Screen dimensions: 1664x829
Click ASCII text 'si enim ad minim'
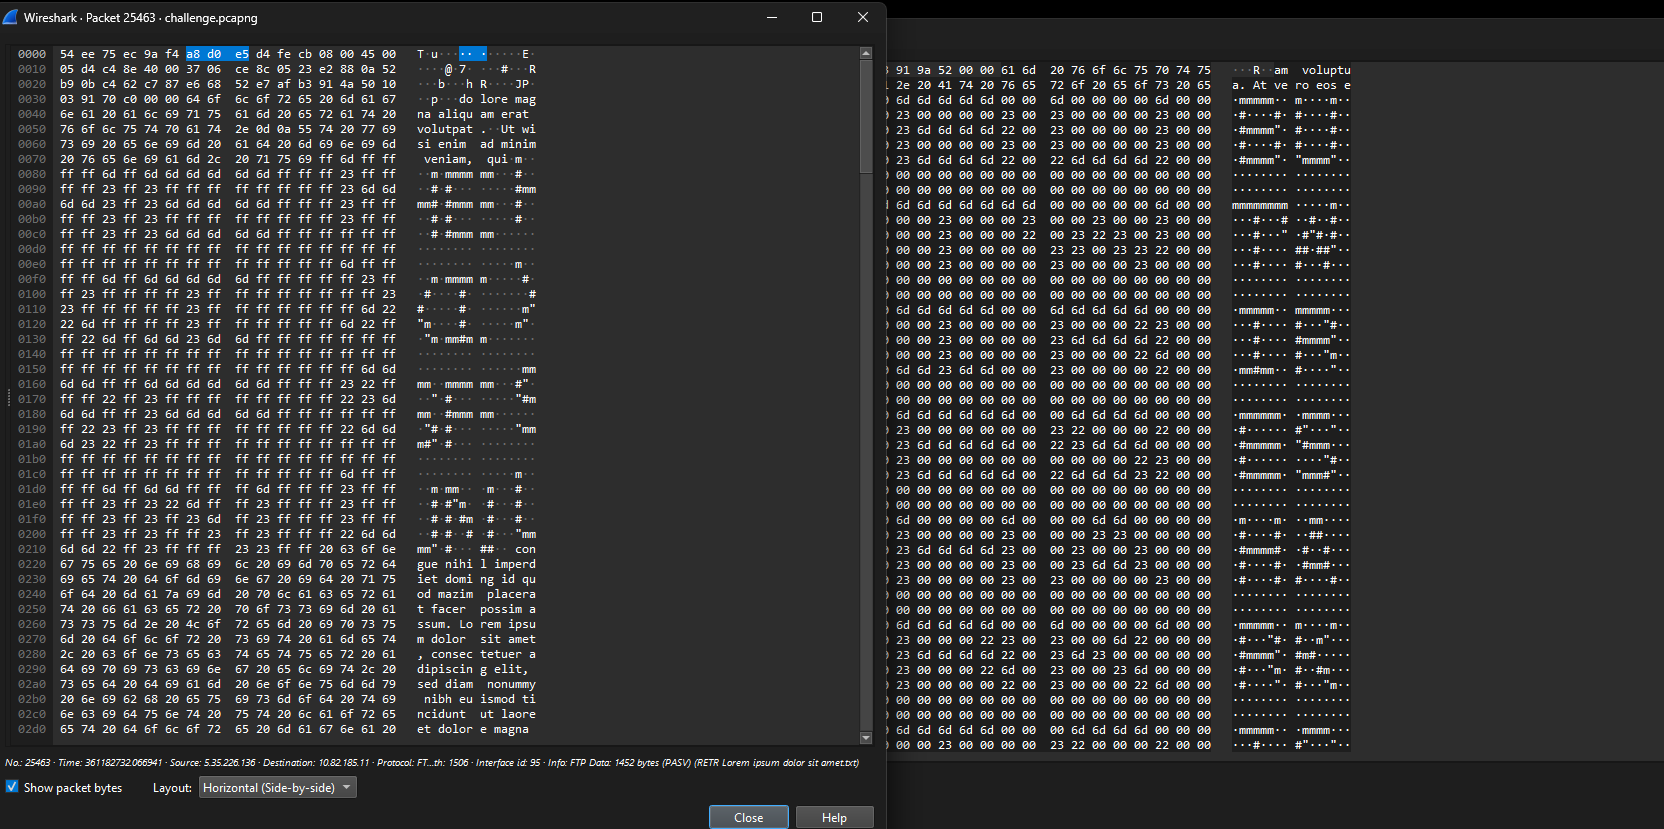coord(476,144)
